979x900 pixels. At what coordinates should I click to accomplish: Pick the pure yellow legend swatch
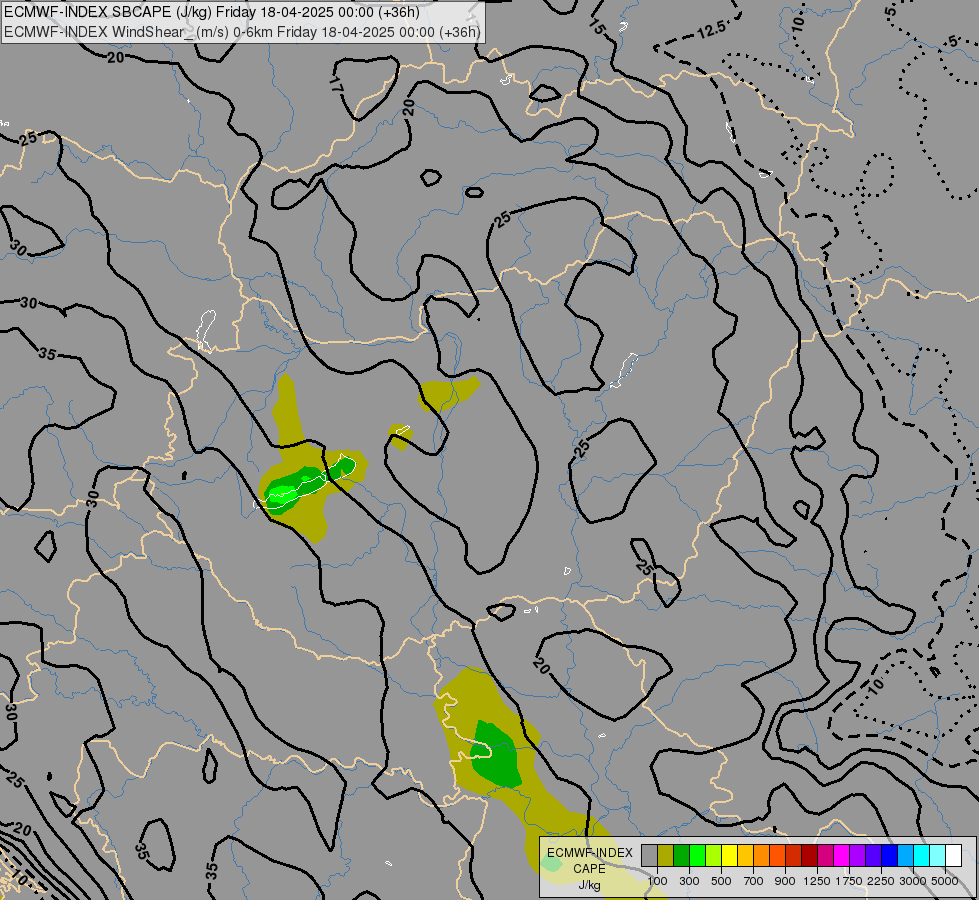point(729,856)
